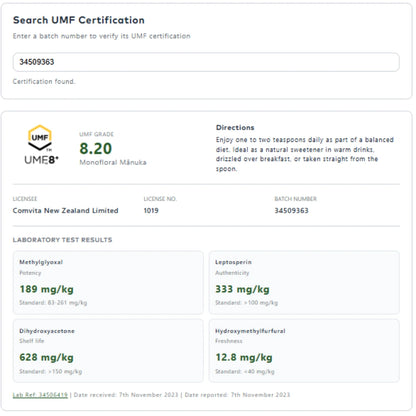Click the 189 mg/kg Methylglyoxal value
The width and height of the screenshot is (416, 416).
(x=47, y=289)
